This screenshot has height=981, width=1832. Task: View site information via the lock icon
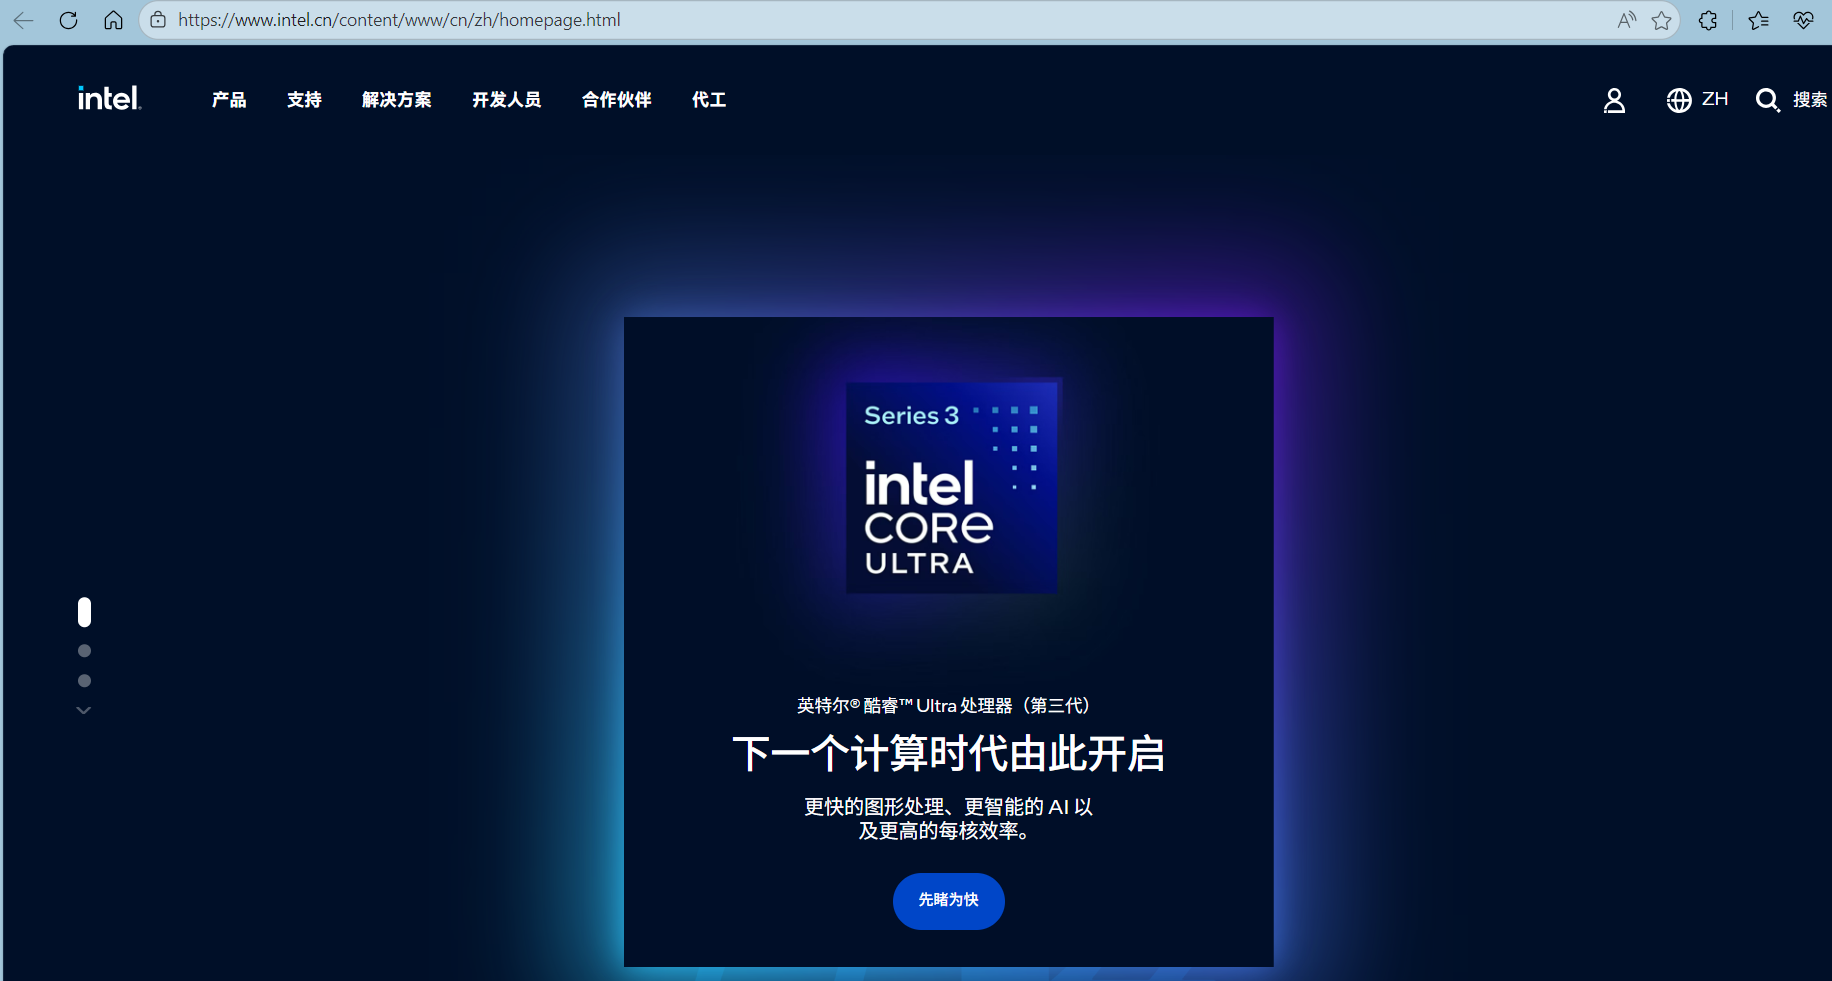click(x=158, y=20)
